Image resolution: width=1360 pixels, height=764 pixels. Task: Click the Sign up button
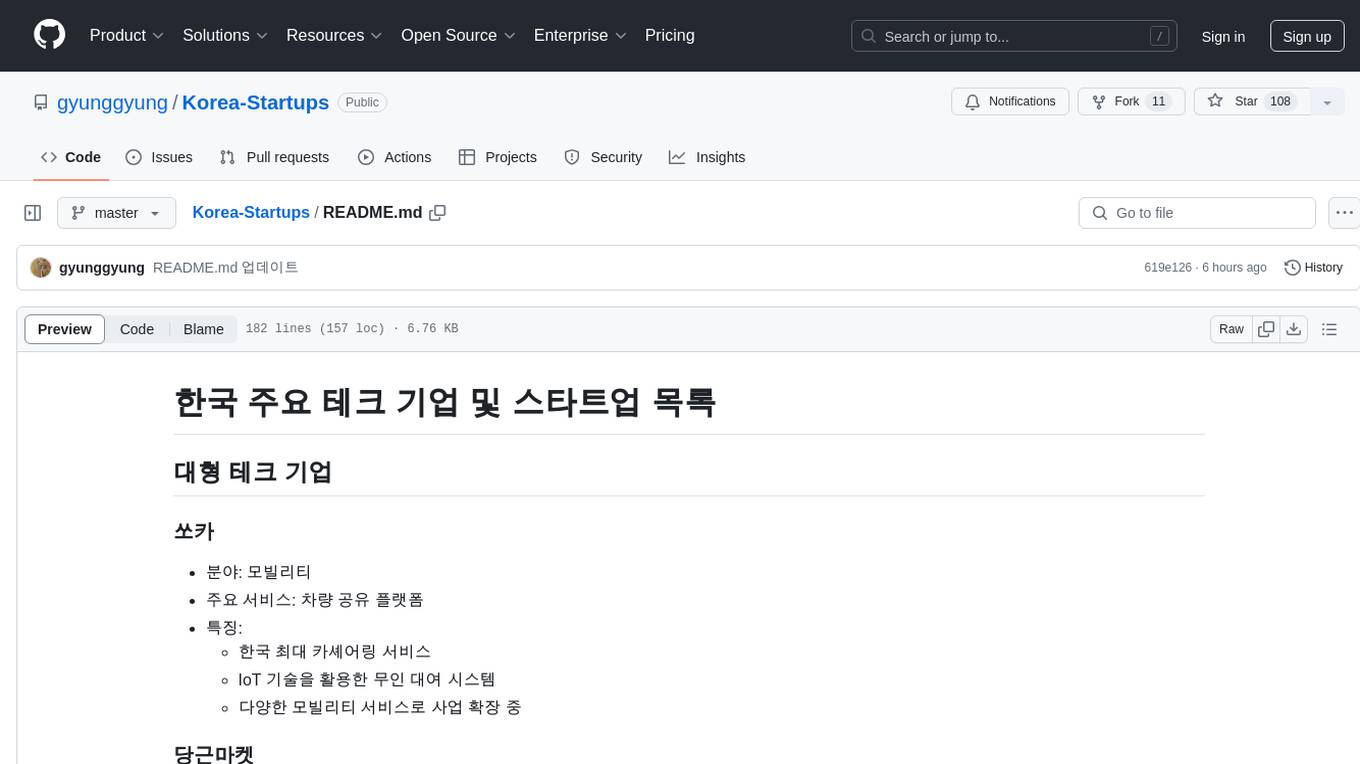pyautogui.click(x=1307, y=36)
